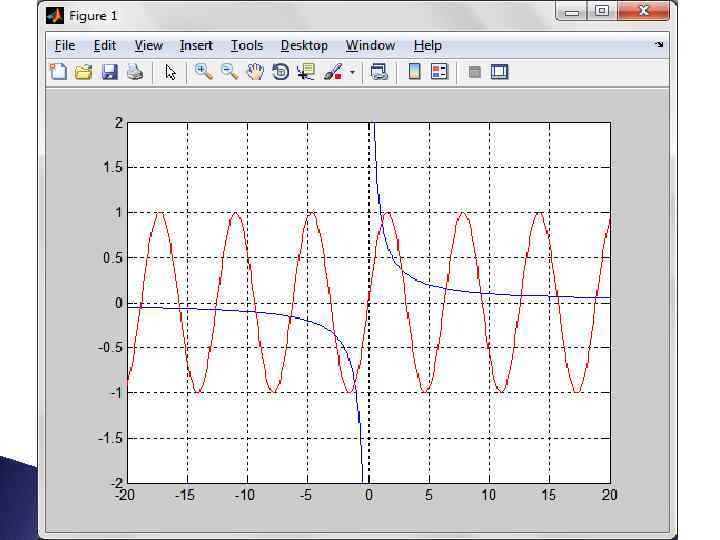Insert a colorbar with toolbar icon
Screen dimensions: 720x540
point(414,72)
